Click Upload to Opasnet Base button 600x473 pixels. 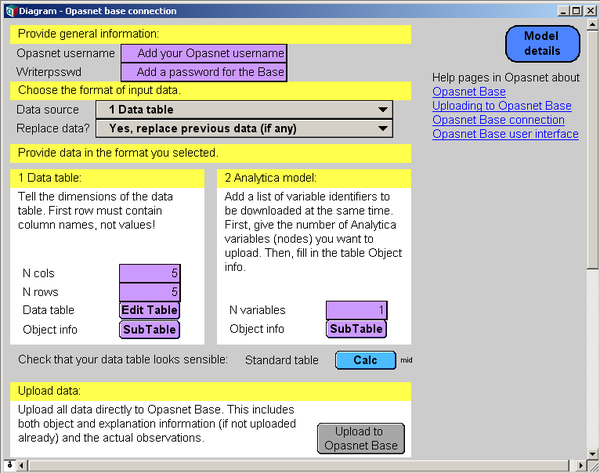tap(361, 439)
